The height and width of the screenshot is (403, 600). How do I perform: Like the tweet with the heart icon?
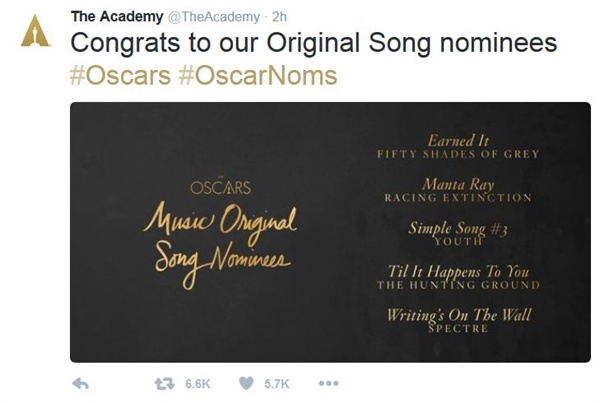(246, 383)
